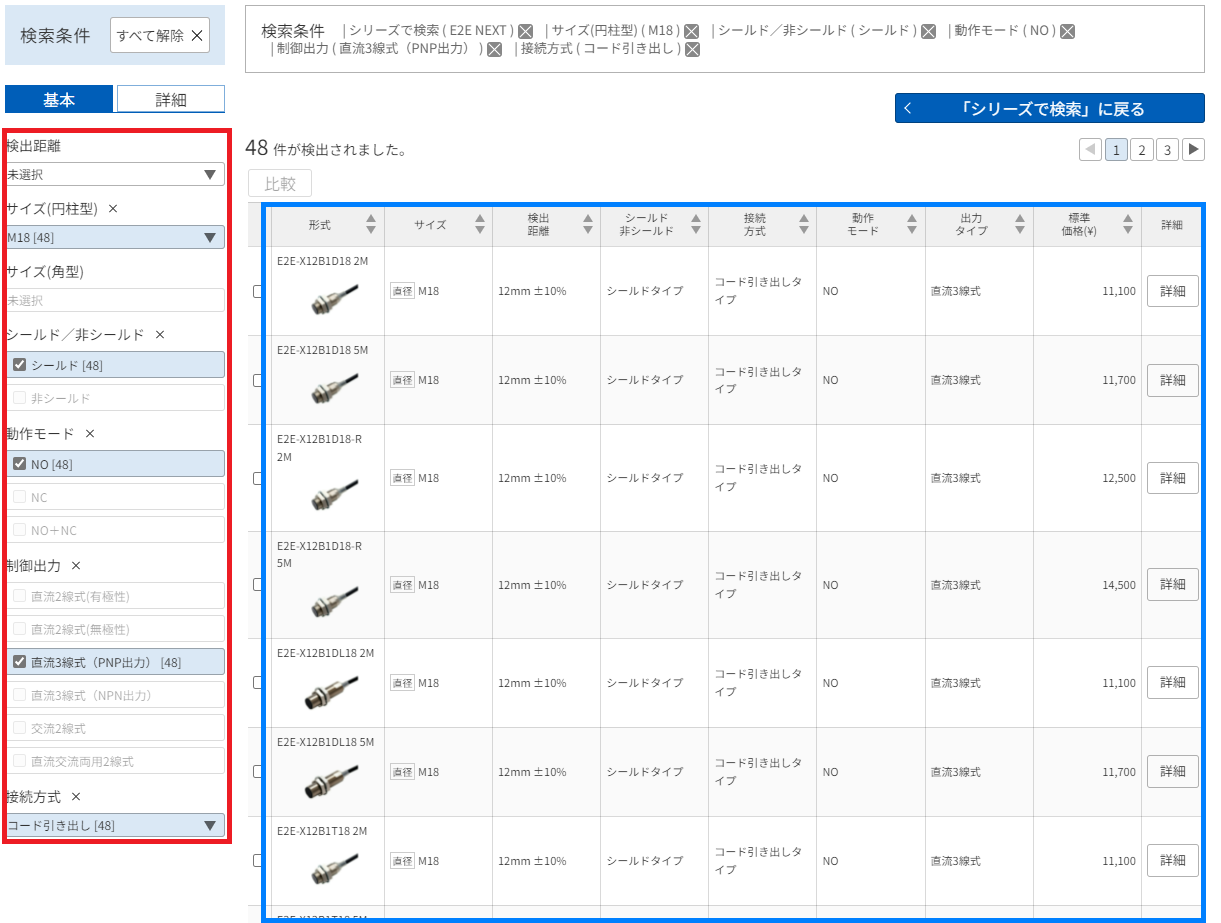This screenshot has height=923, width=1221.
Task: Click the price 14,500 cell
Action: [x=1087, y=585]
